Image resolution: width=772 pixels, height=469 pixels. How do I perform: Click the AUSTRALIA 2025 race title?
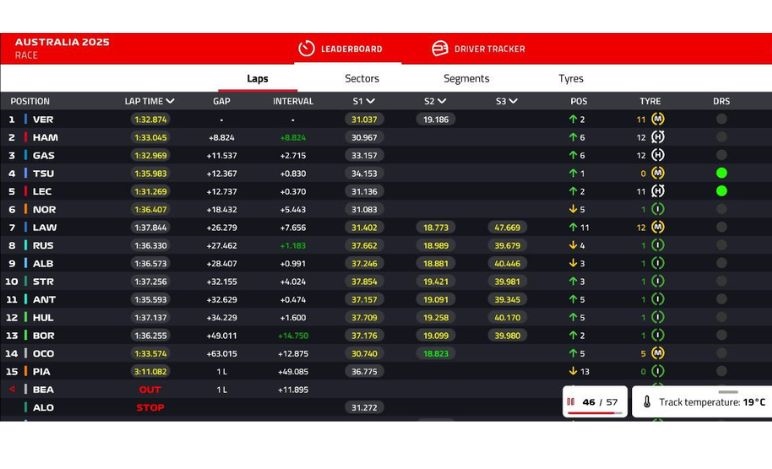(62, 42)
